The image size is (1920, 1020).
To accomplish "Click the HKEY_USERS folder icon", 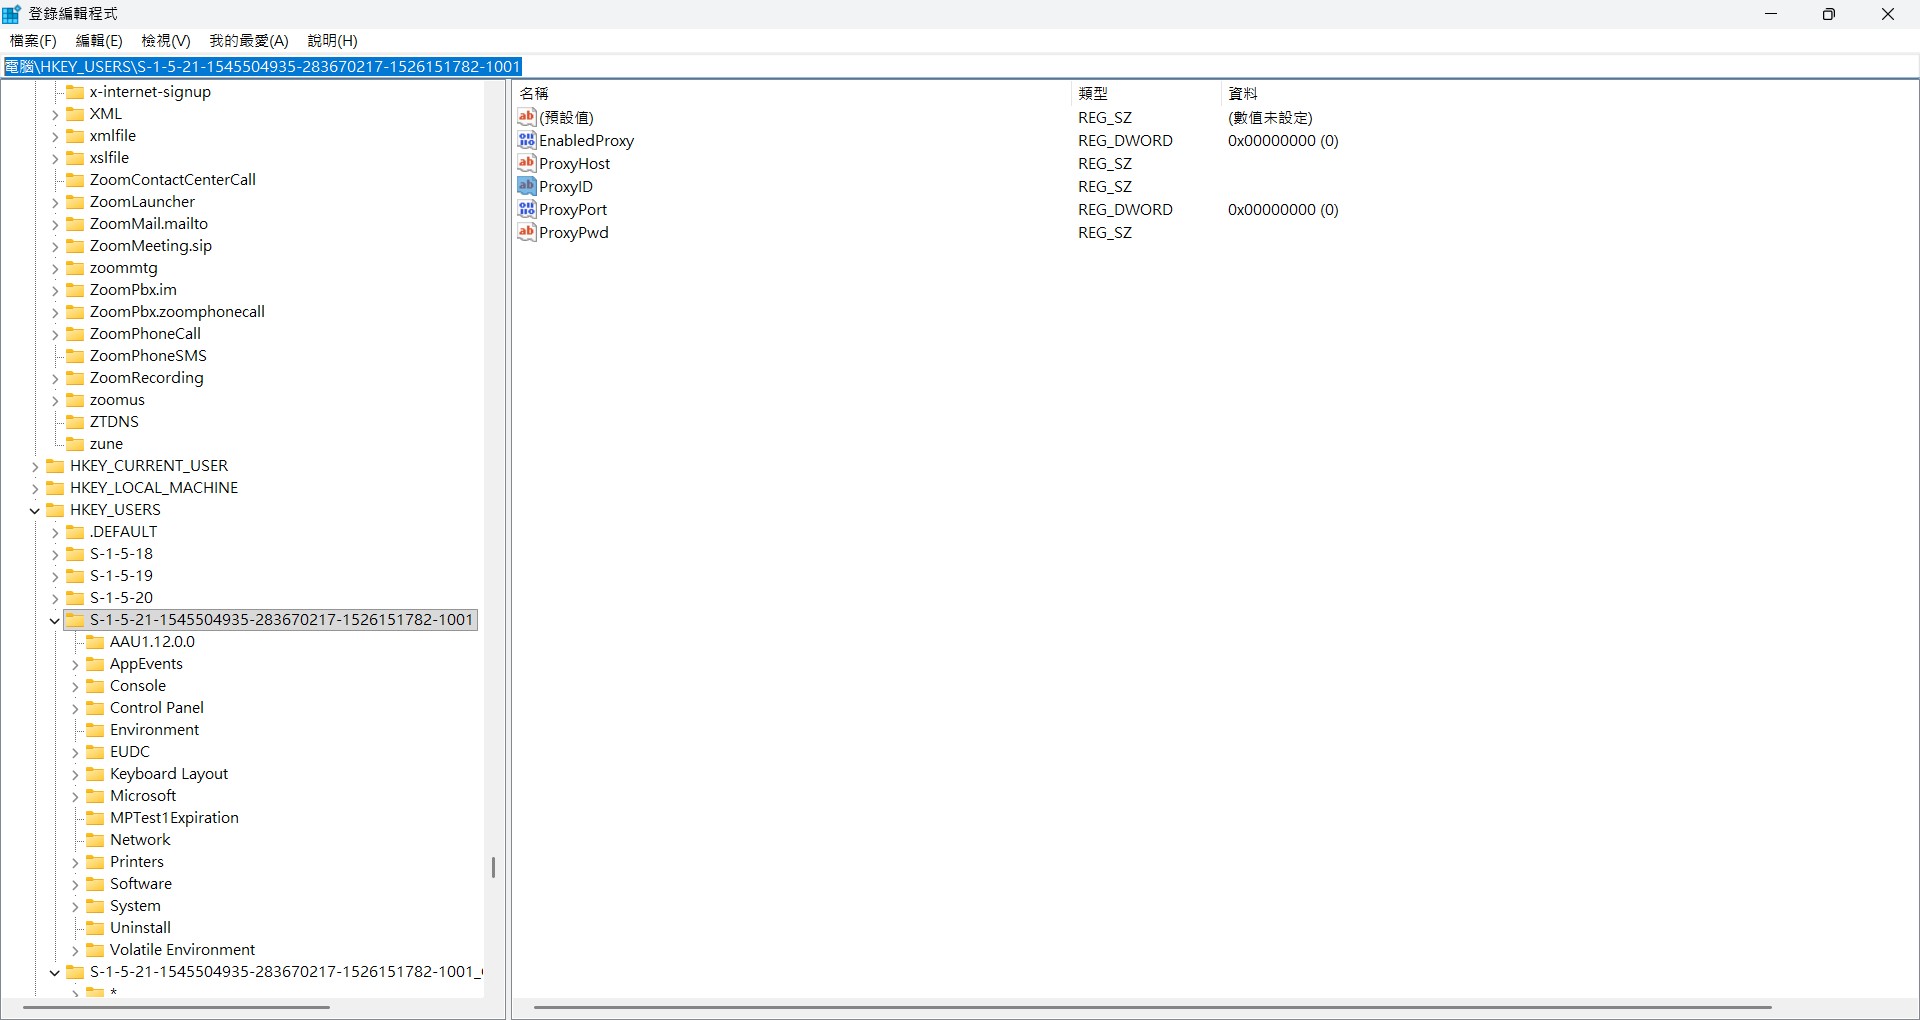I will pos(55,509).
